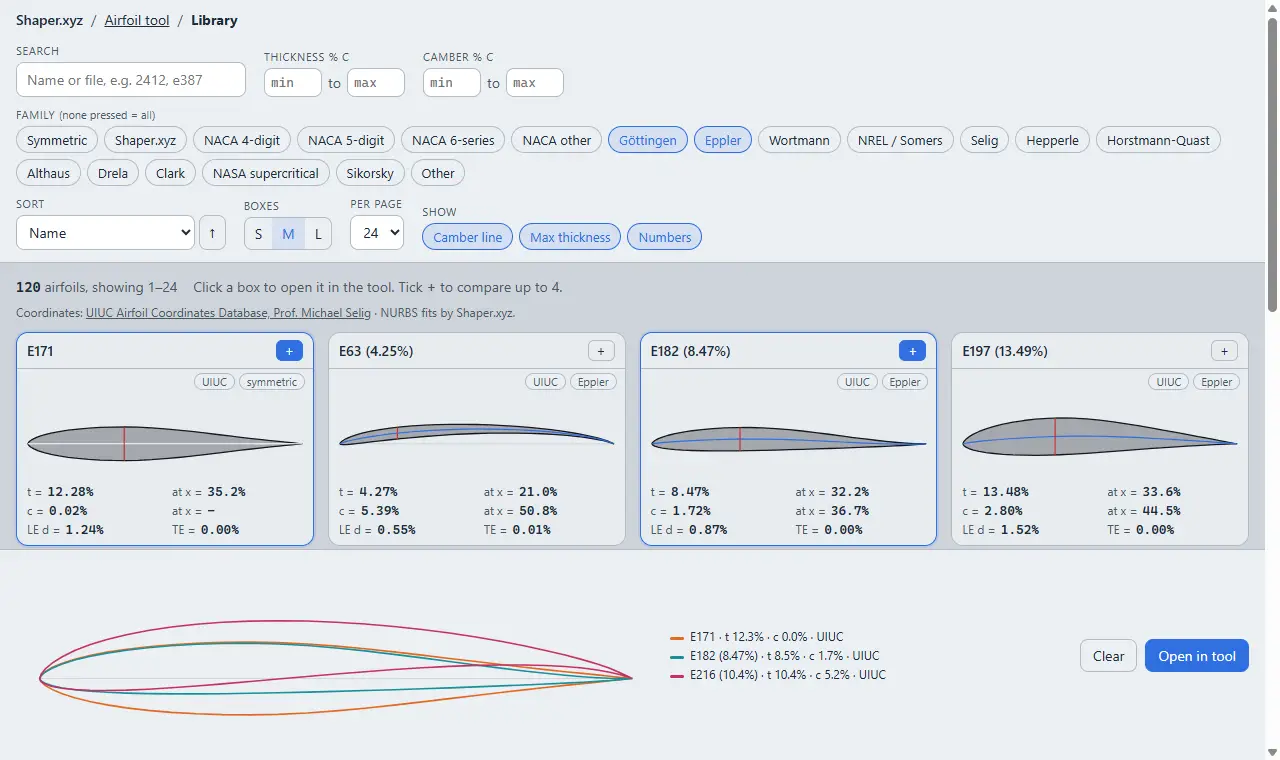Tick the plus button on E197 (13.49%)

pos(1224,351)
